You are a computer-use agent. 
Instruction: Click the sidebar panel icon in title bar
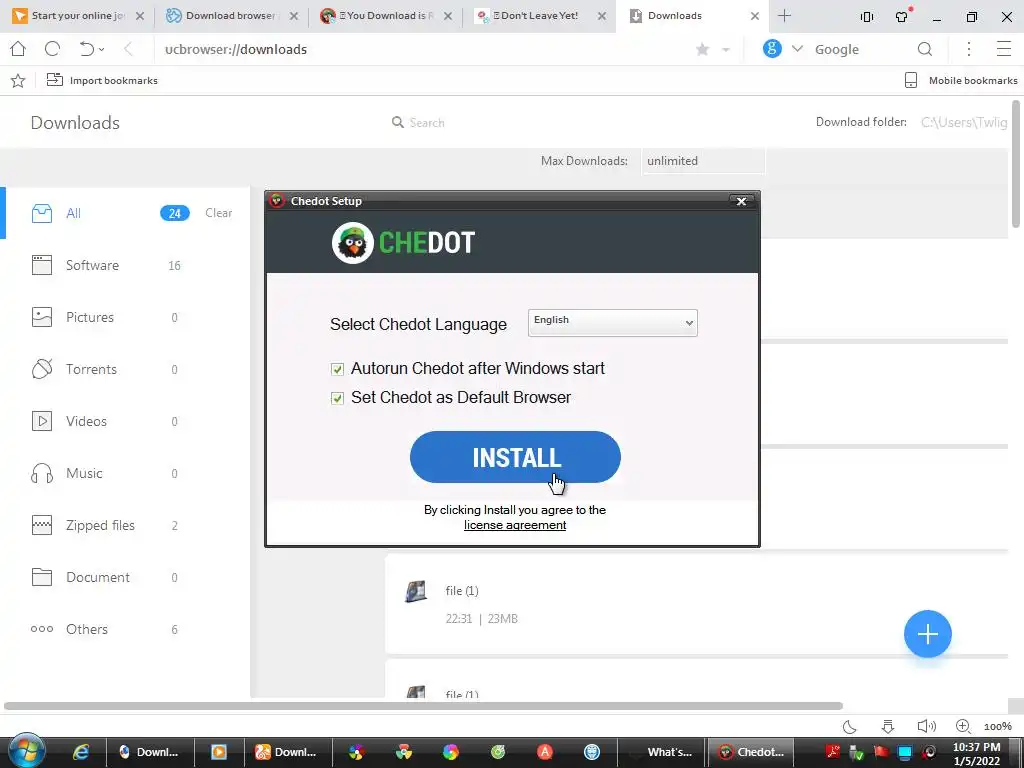(x=867, y=17)
